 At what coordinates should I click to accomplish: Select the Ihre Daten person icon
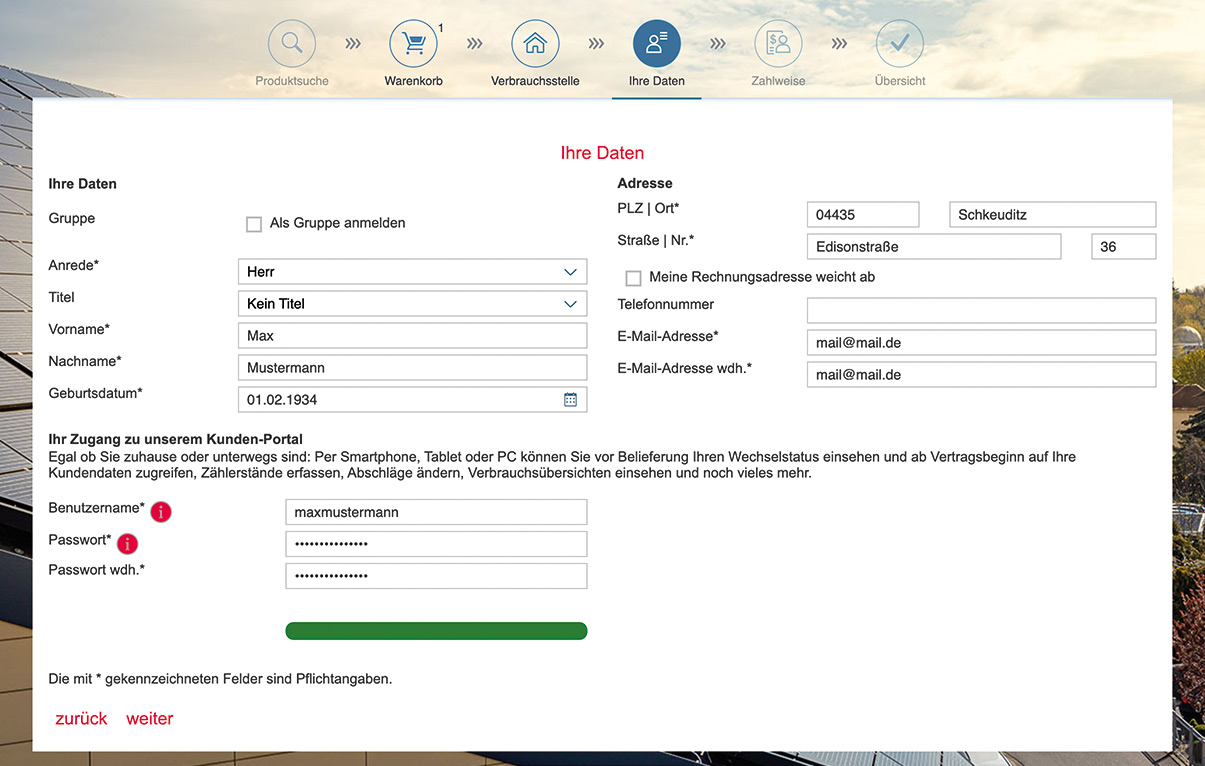(x=656, y=44)
